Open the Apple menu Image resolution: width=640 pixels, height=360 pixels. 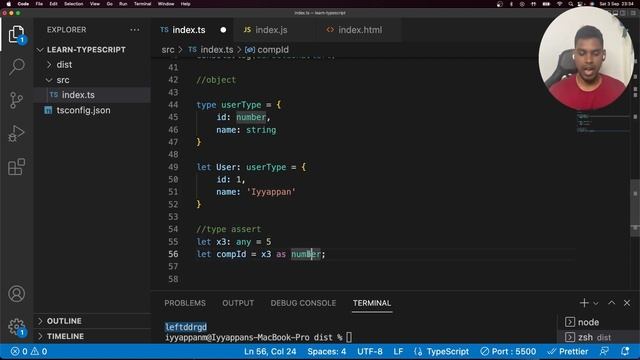[9, 4]
